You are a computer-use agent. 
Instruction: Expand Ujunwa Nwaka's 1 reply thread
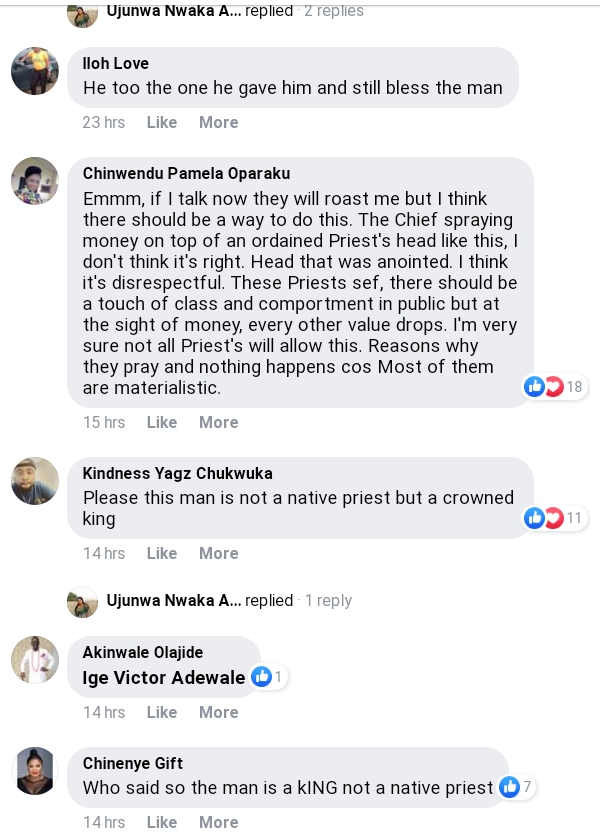328,600
